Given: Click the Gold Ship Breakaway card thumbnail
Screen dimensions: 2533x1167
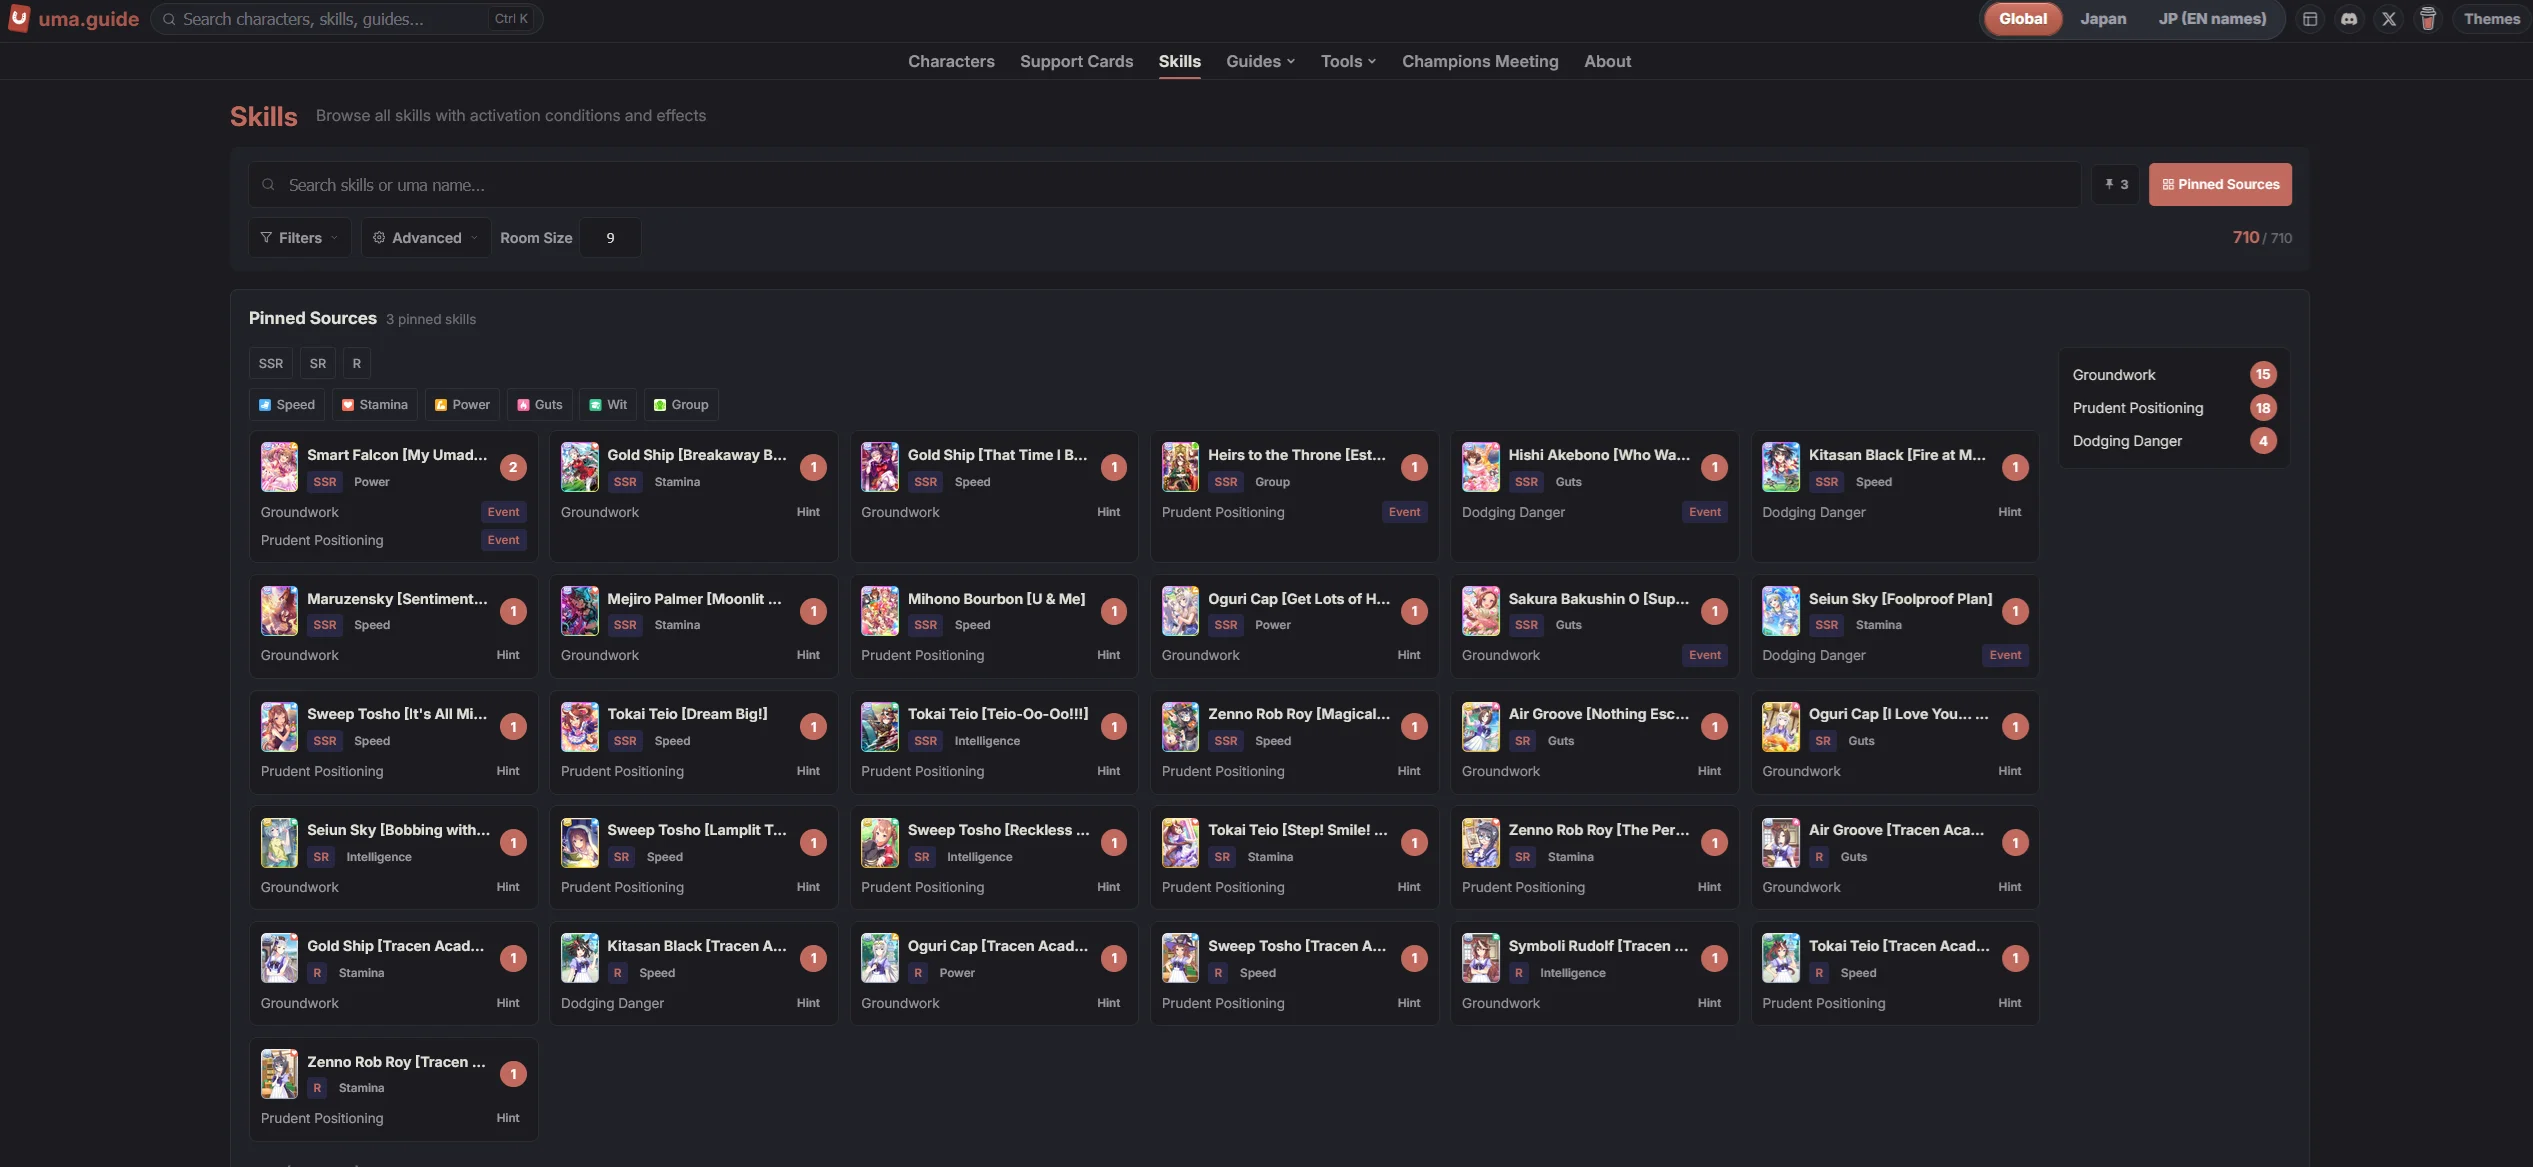Looking at the screenshot, I should 579,467.
